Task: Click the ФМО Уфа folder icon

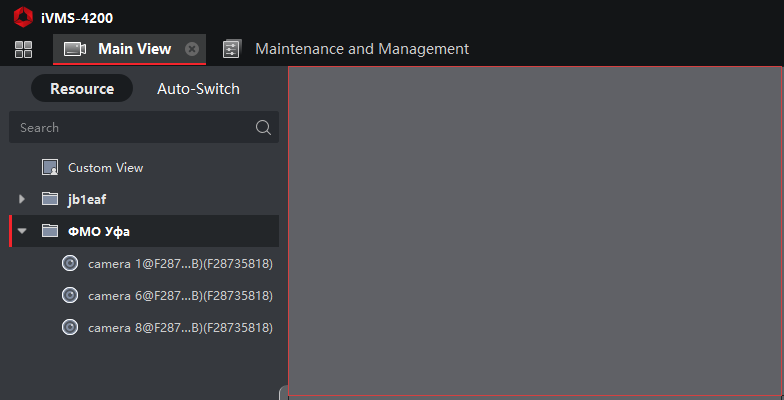Action: coord(50,231)
